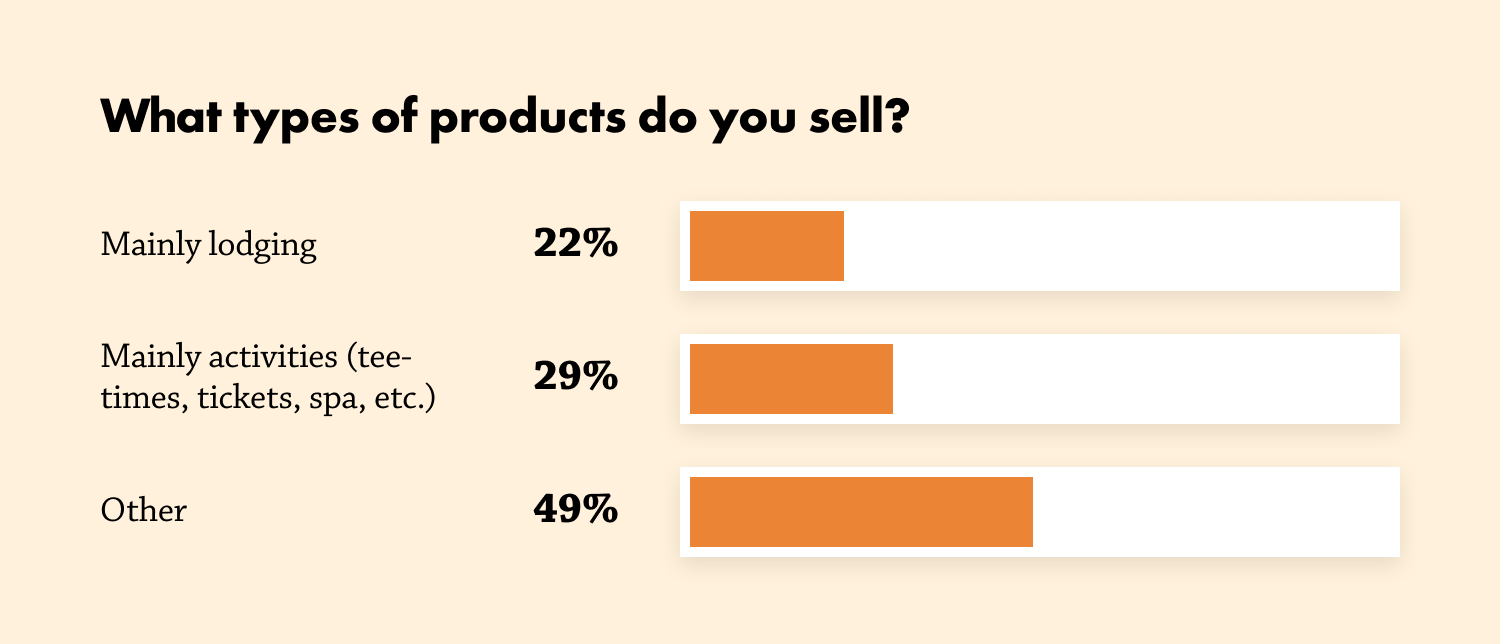Click the "What types of products" heading
Image resolution: width=1500 pixels, height=644 pixels.
point(503,118)
